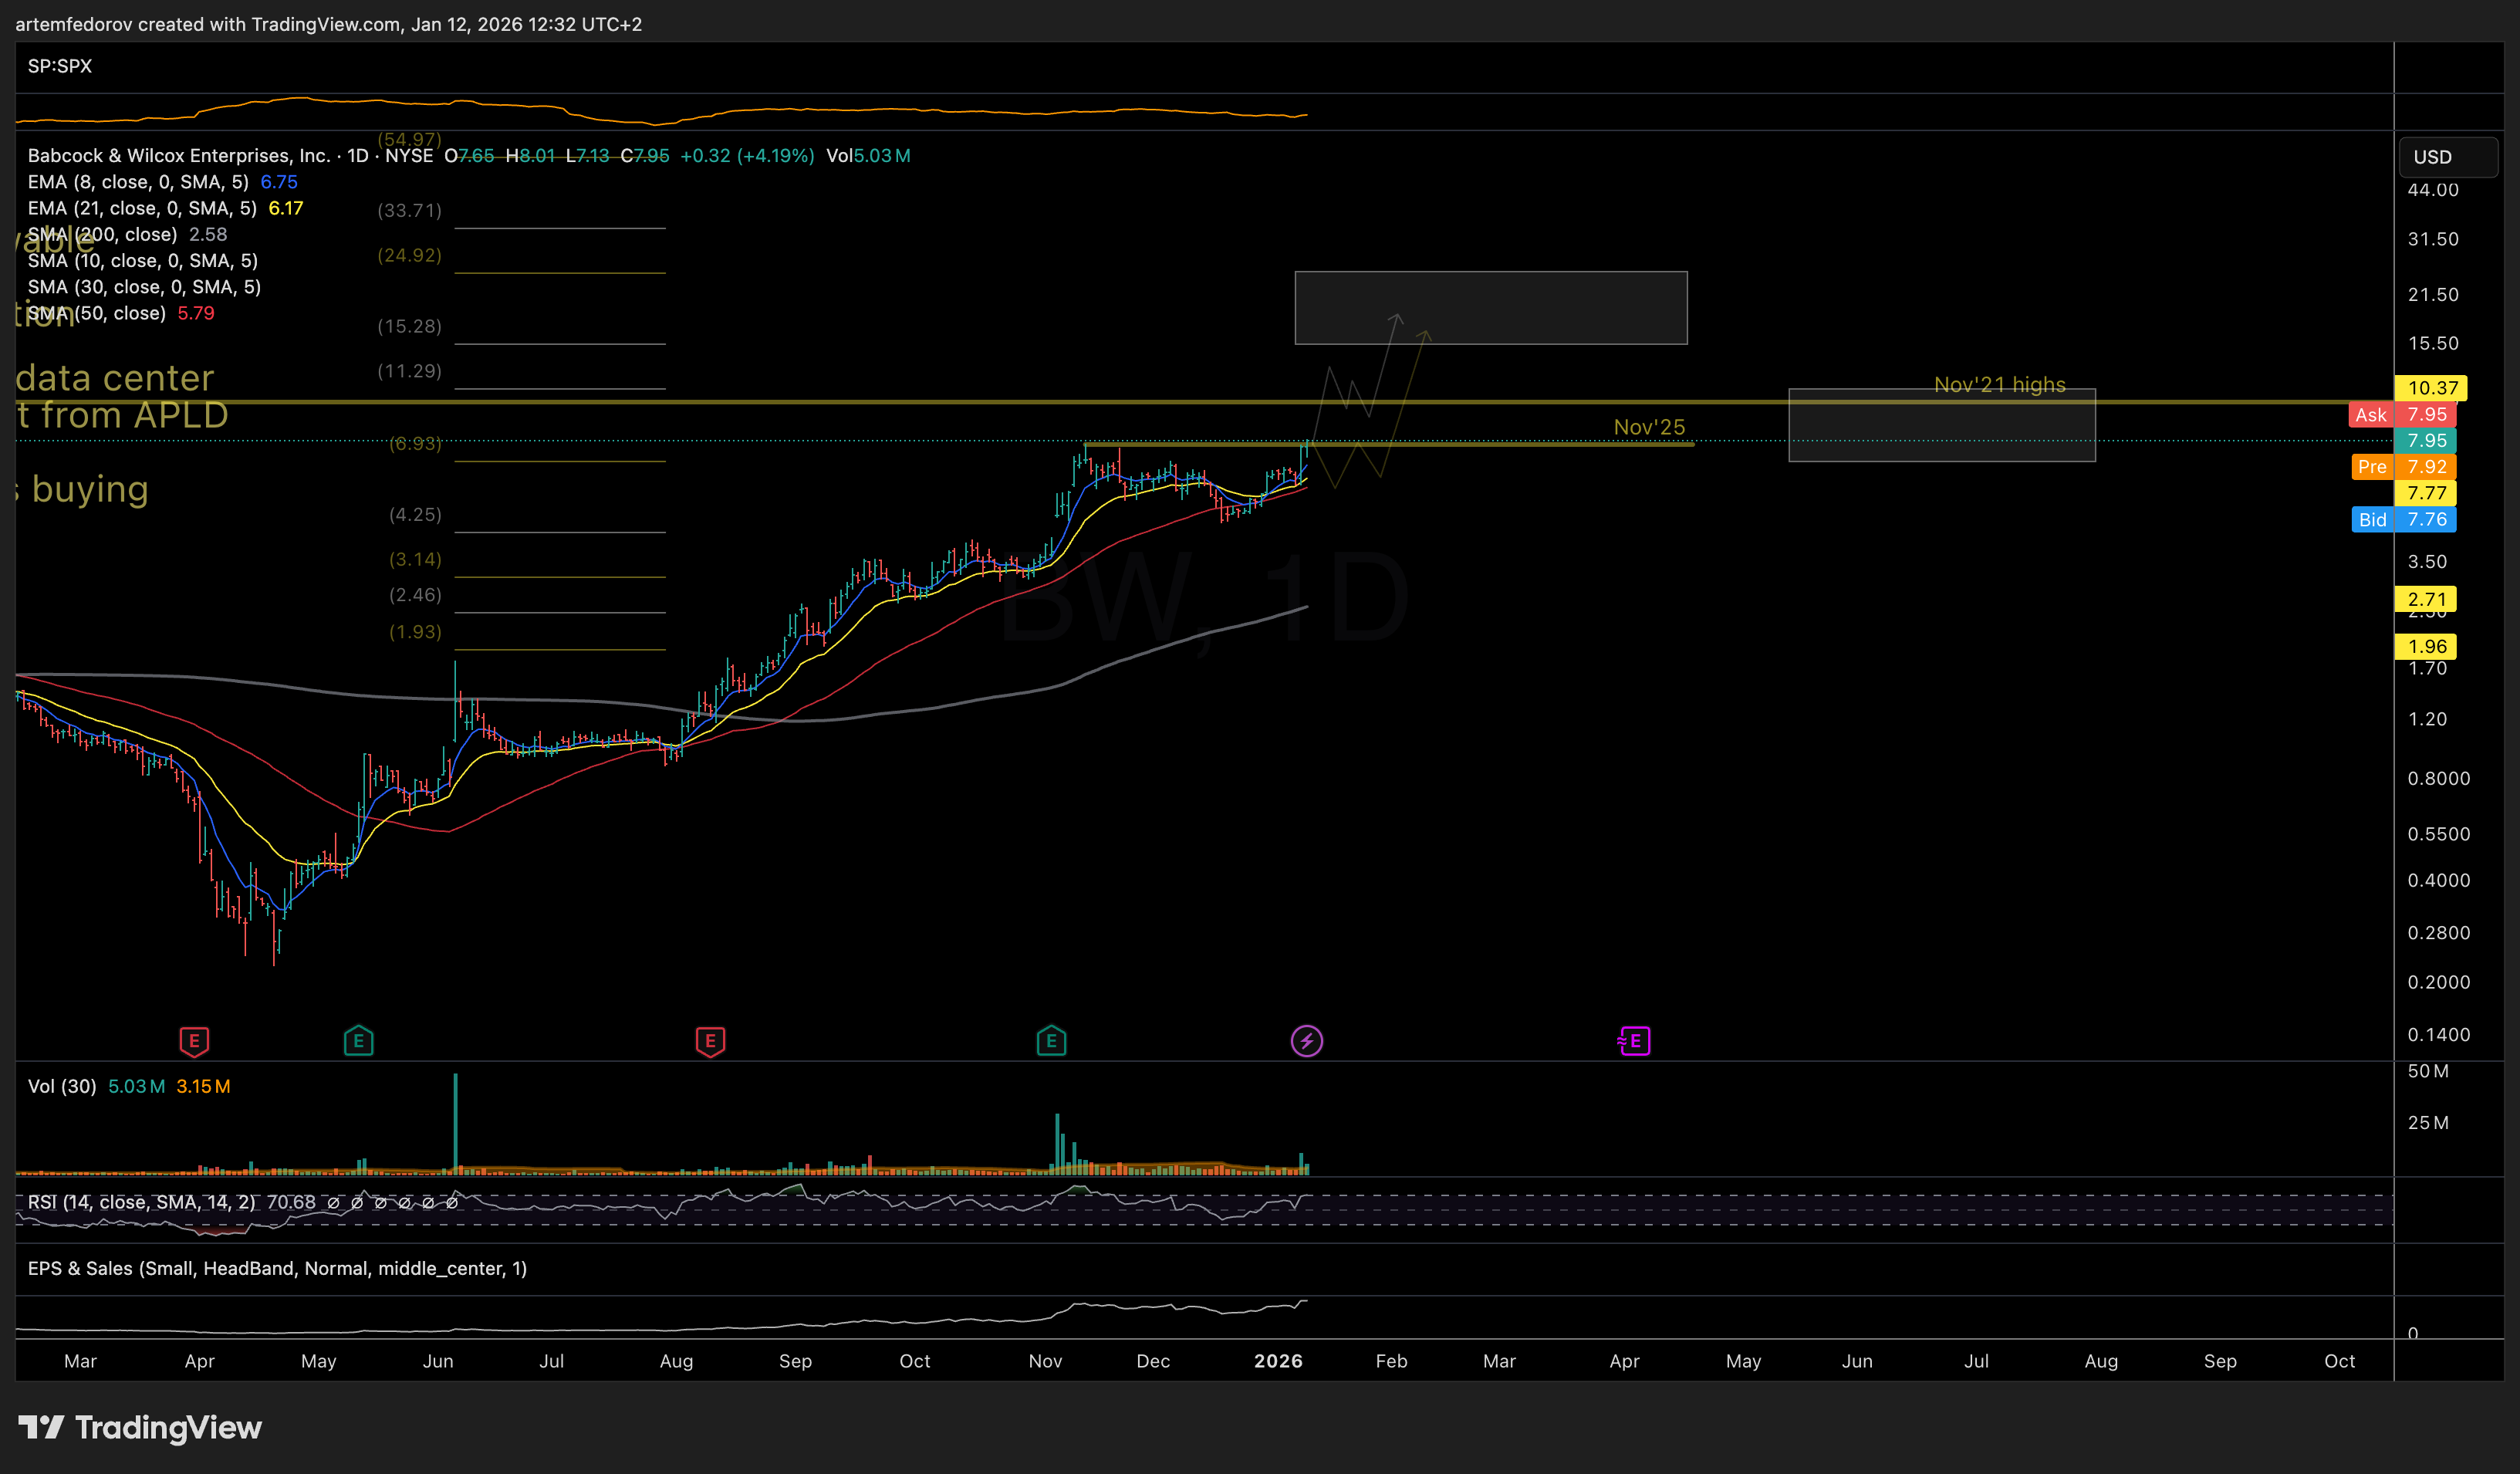Click the yellow 1.96 price label
The height and width of the screenshot is (1474, 2520).
coord(2426,646)
